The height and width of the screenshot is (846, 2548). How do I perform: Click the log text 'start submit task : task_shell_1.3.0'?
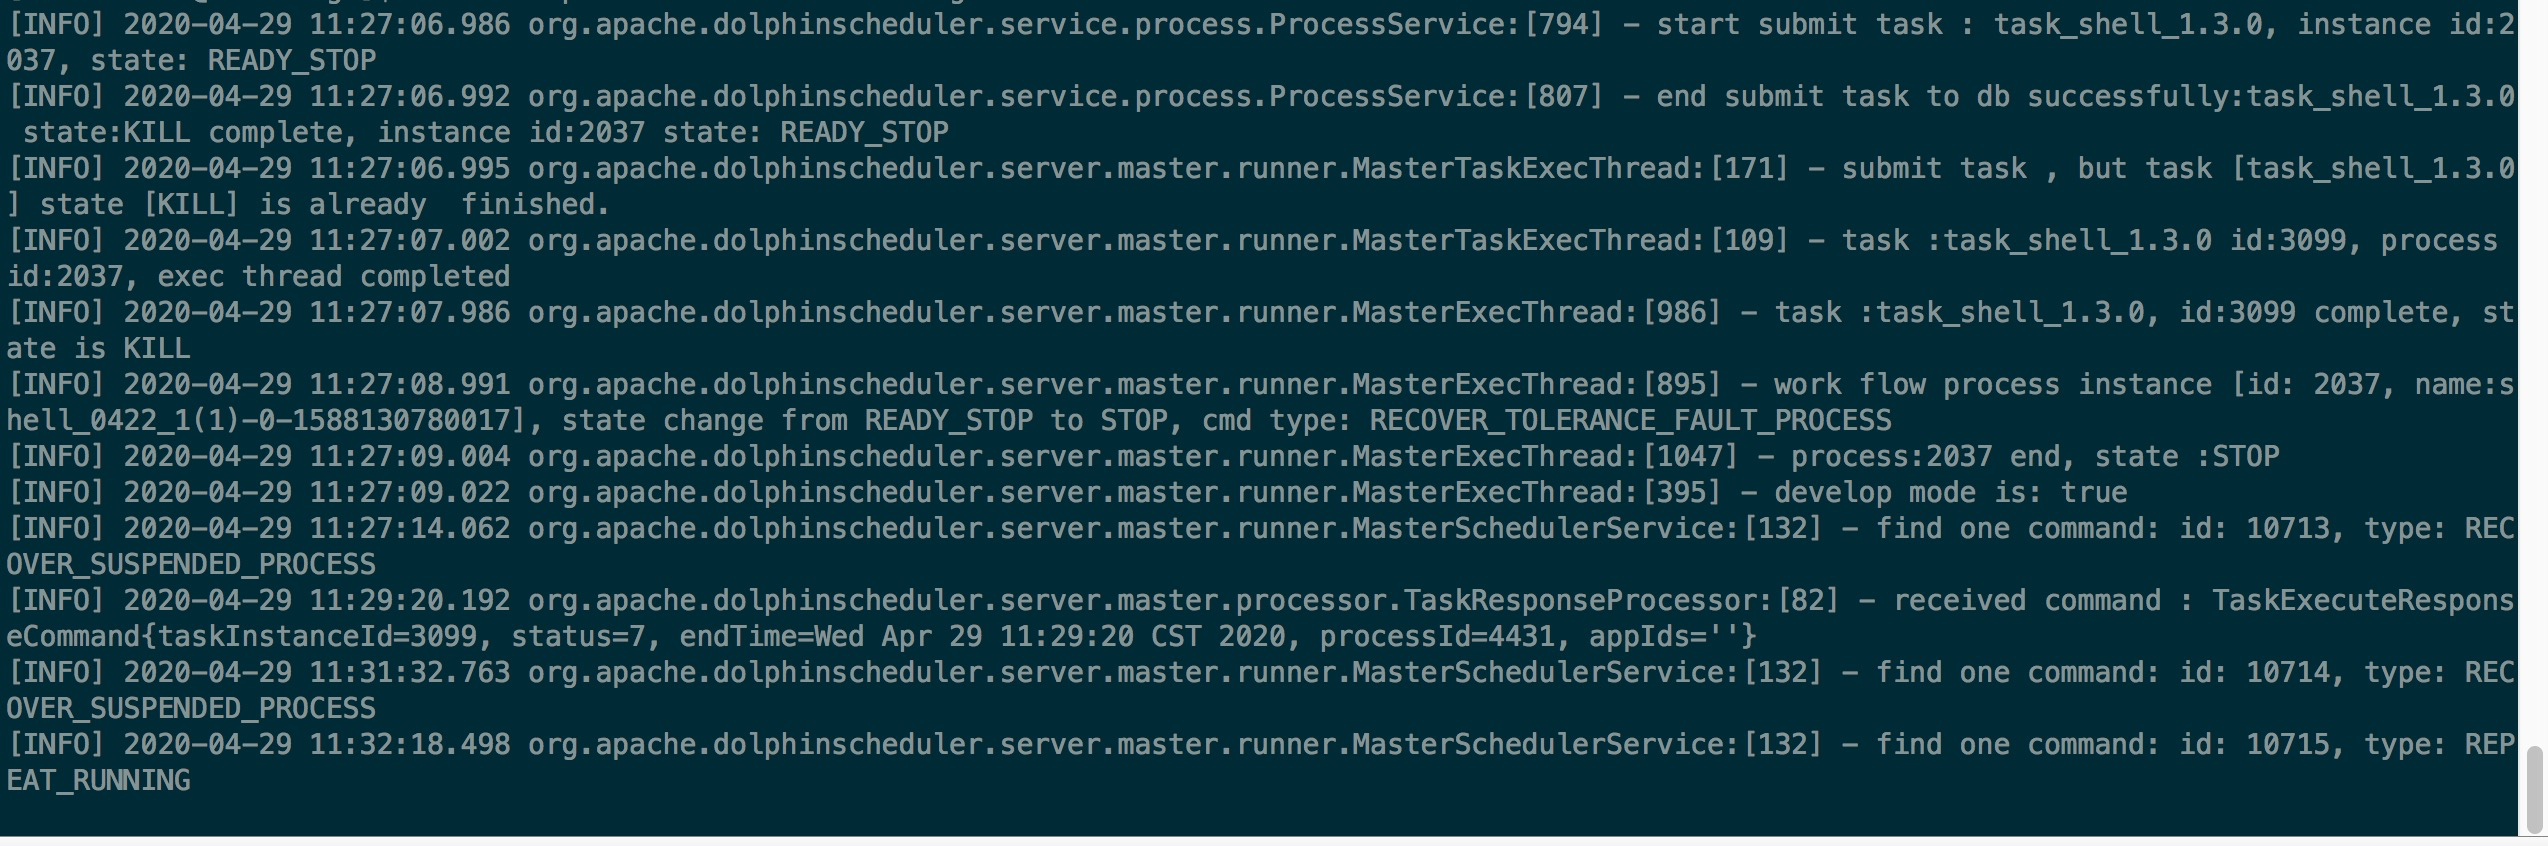coord(1959,24)
